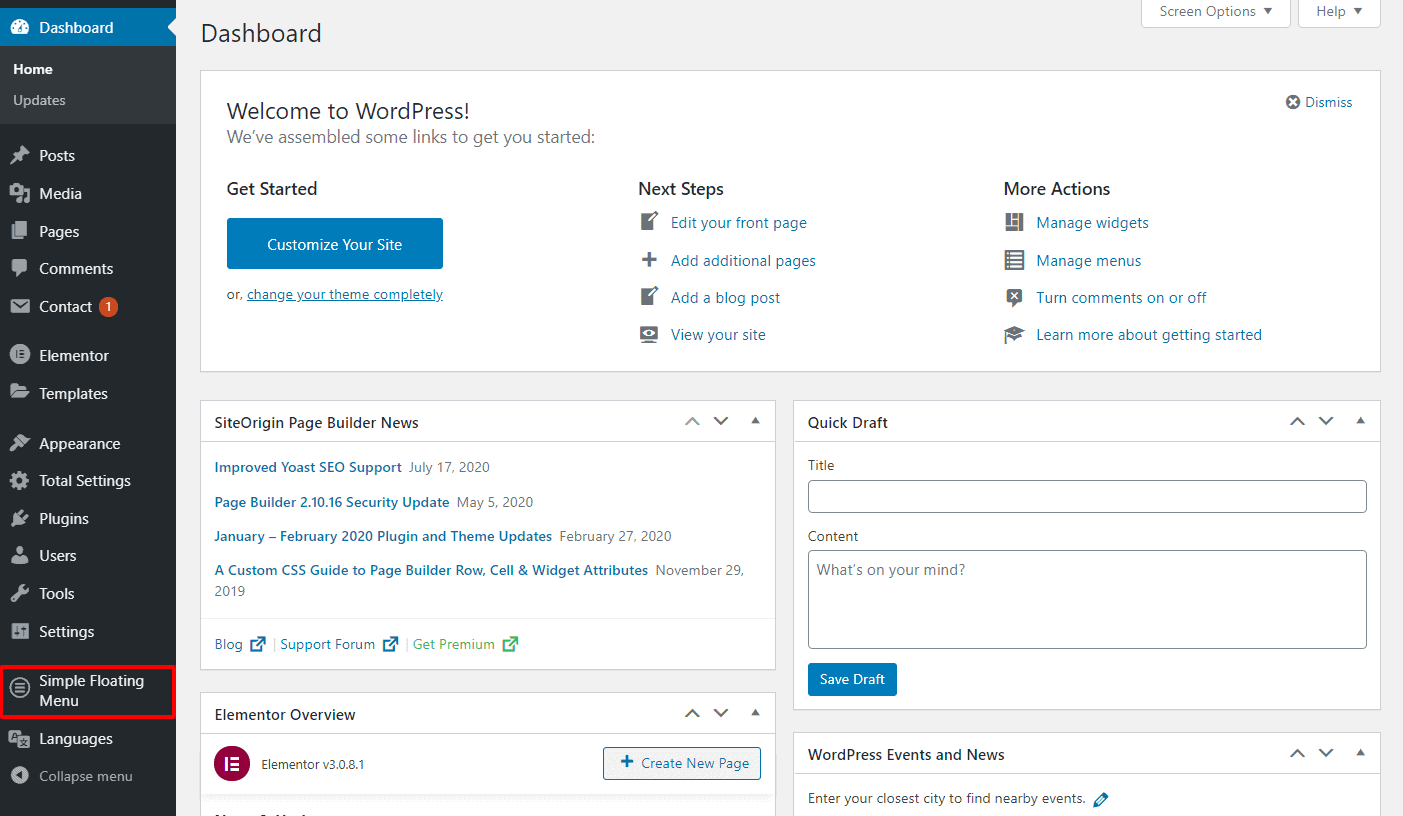
Task: Move the Quick Draft panel down
Action: pos(1326,421)
